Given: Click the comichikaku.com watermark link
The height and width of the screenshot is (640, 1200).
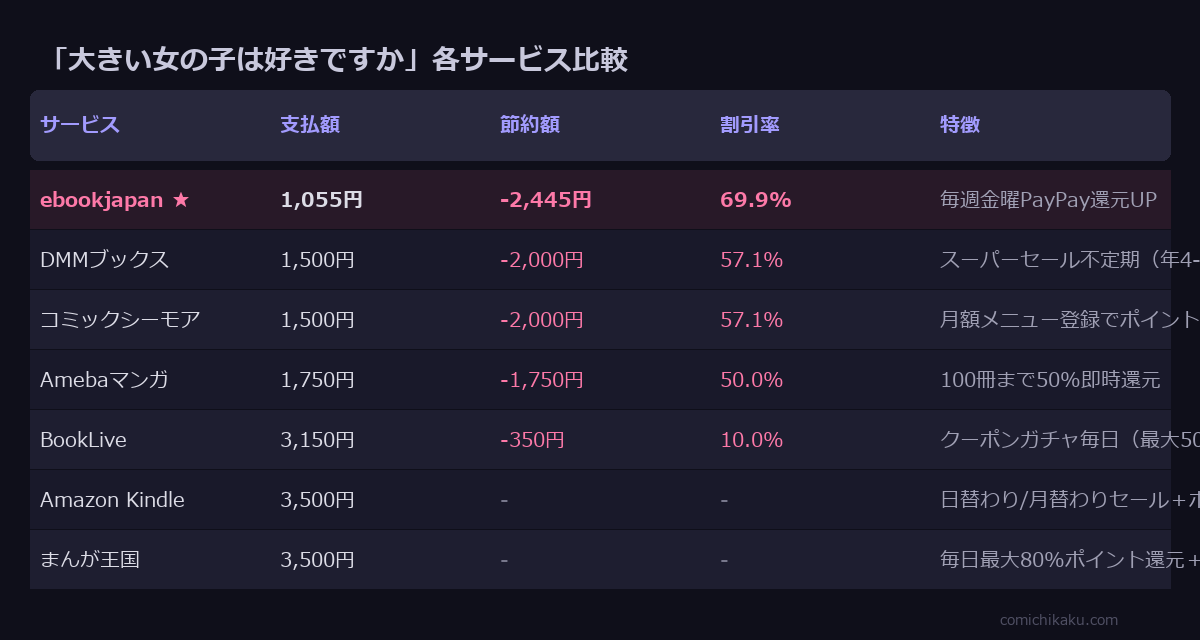Looking at the screenshot, I should pyautogui.click(x=1059, y=620).
